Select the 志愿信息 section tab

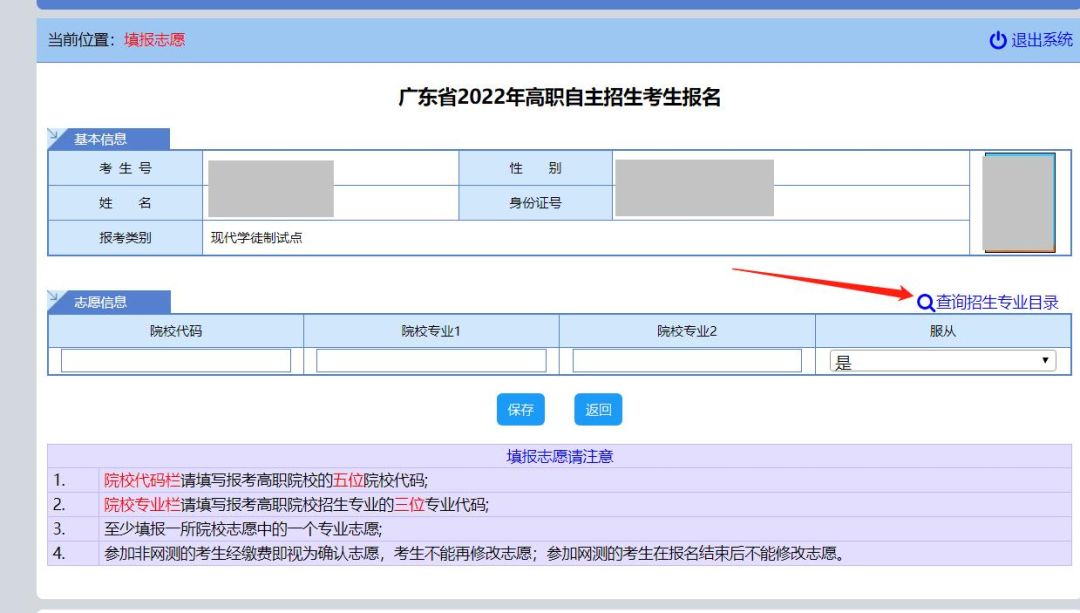click(x=100, y=302)
